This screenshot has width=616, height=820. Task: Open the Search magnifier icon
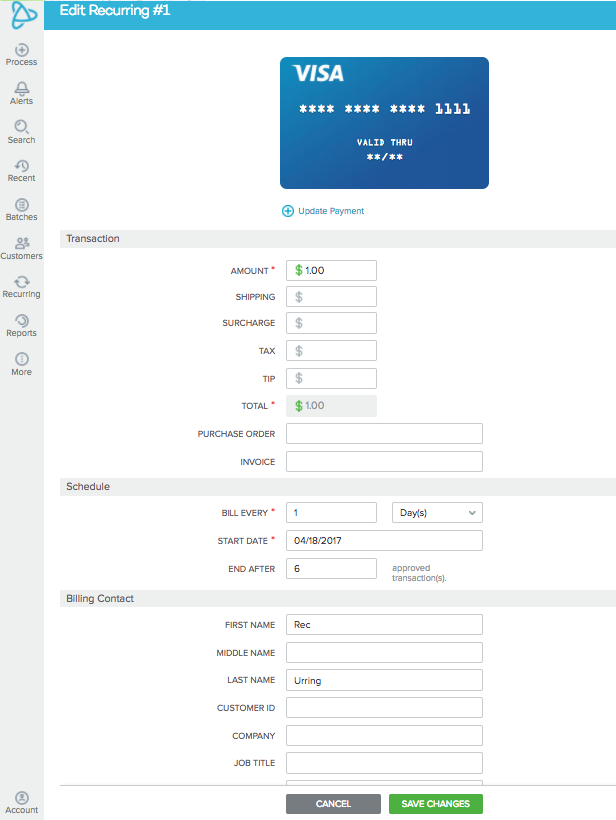pyautogui.click(x=21, y=127)
